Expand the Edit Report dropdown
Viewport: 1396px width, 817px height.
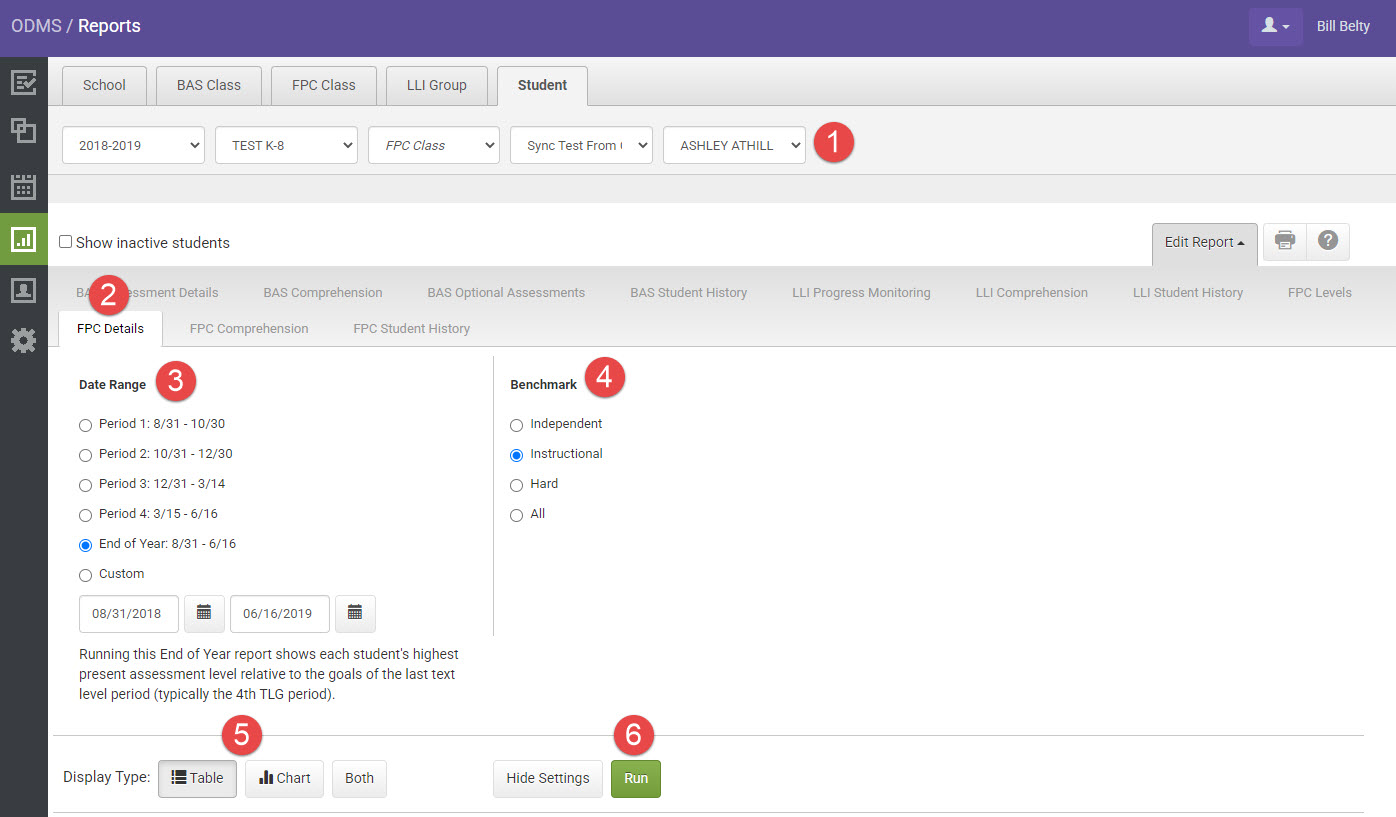[1204, 242]
